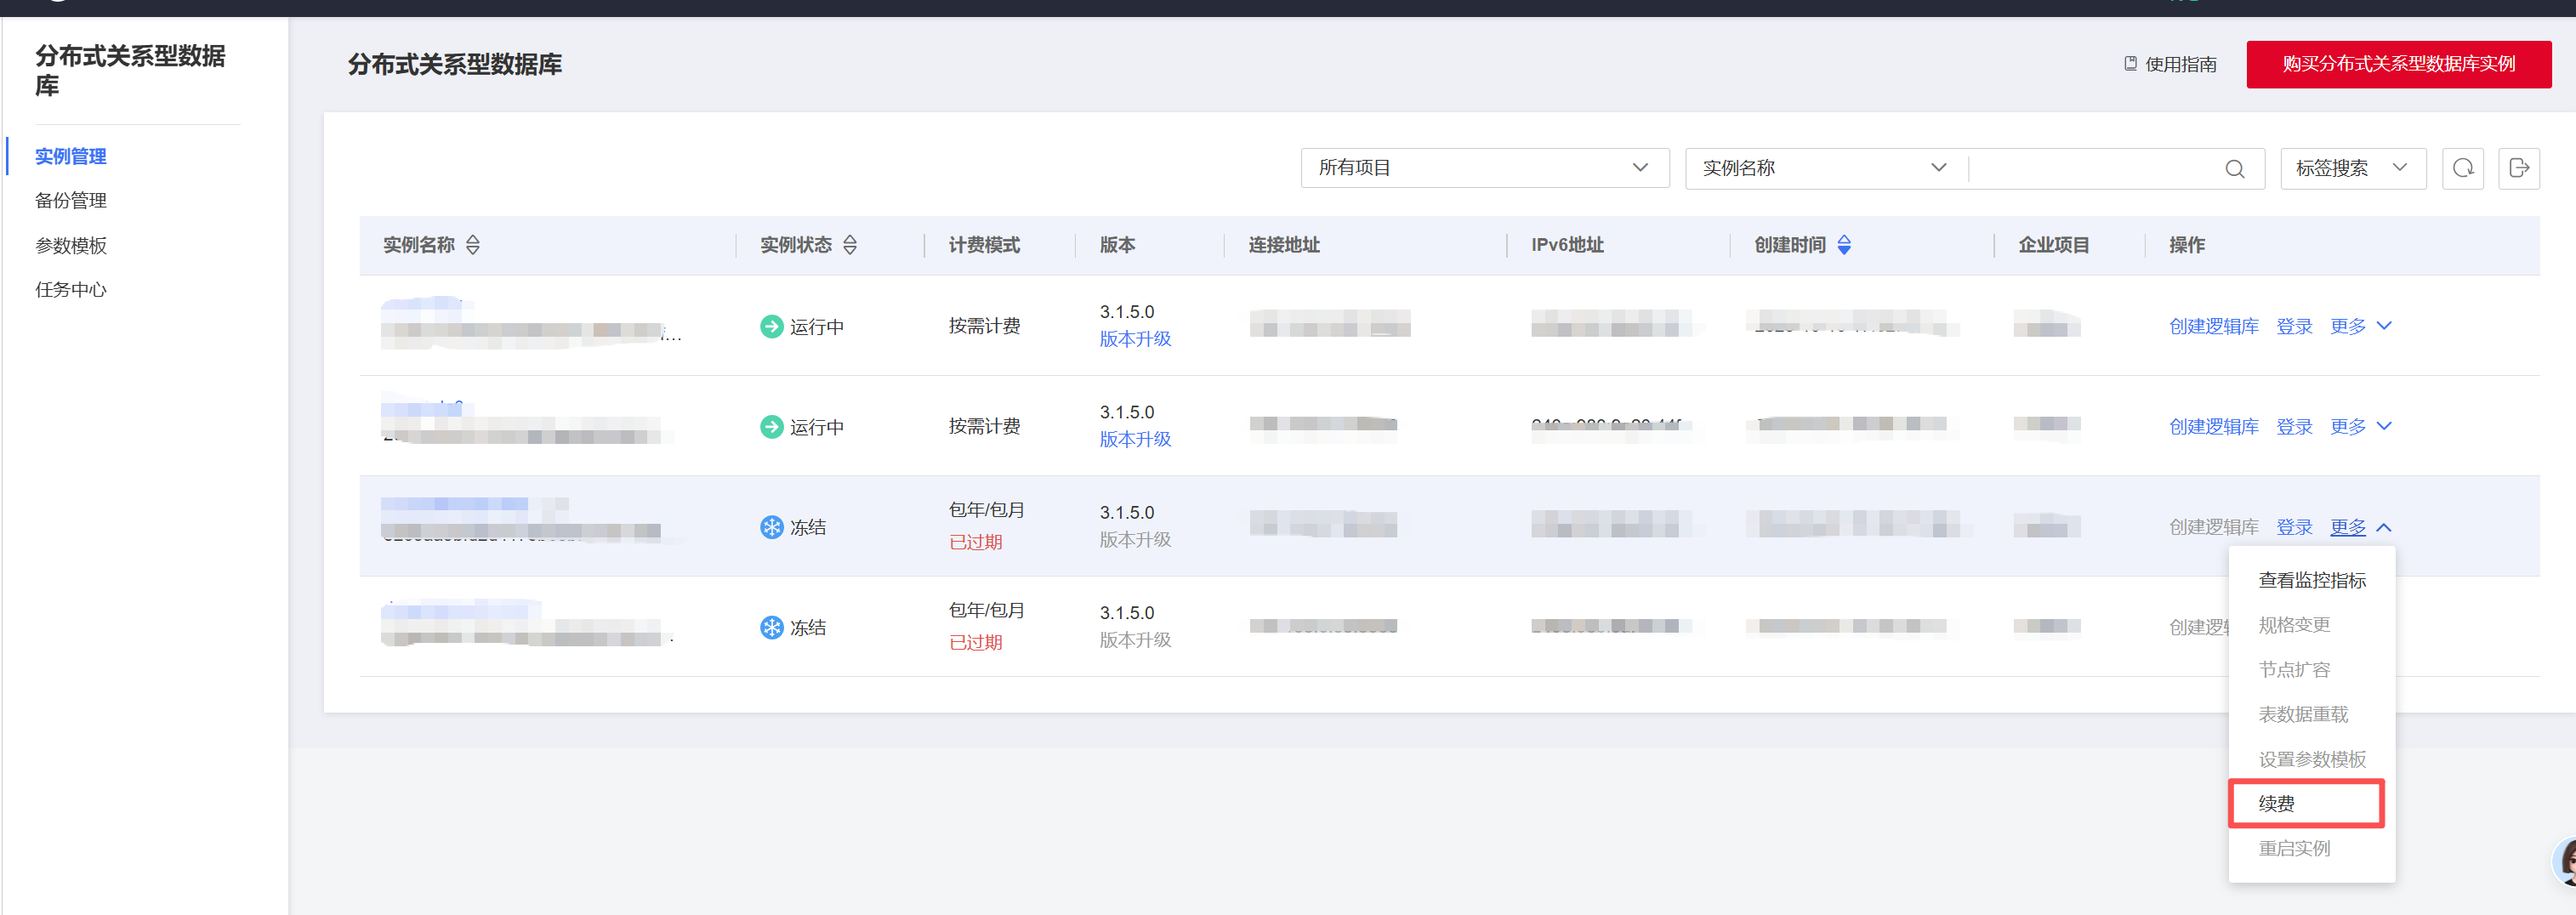Image resolution: width=2576 pixels, height=915 pixels.
Task: Sort by instance status arrows icon
Action: point(850,245)
